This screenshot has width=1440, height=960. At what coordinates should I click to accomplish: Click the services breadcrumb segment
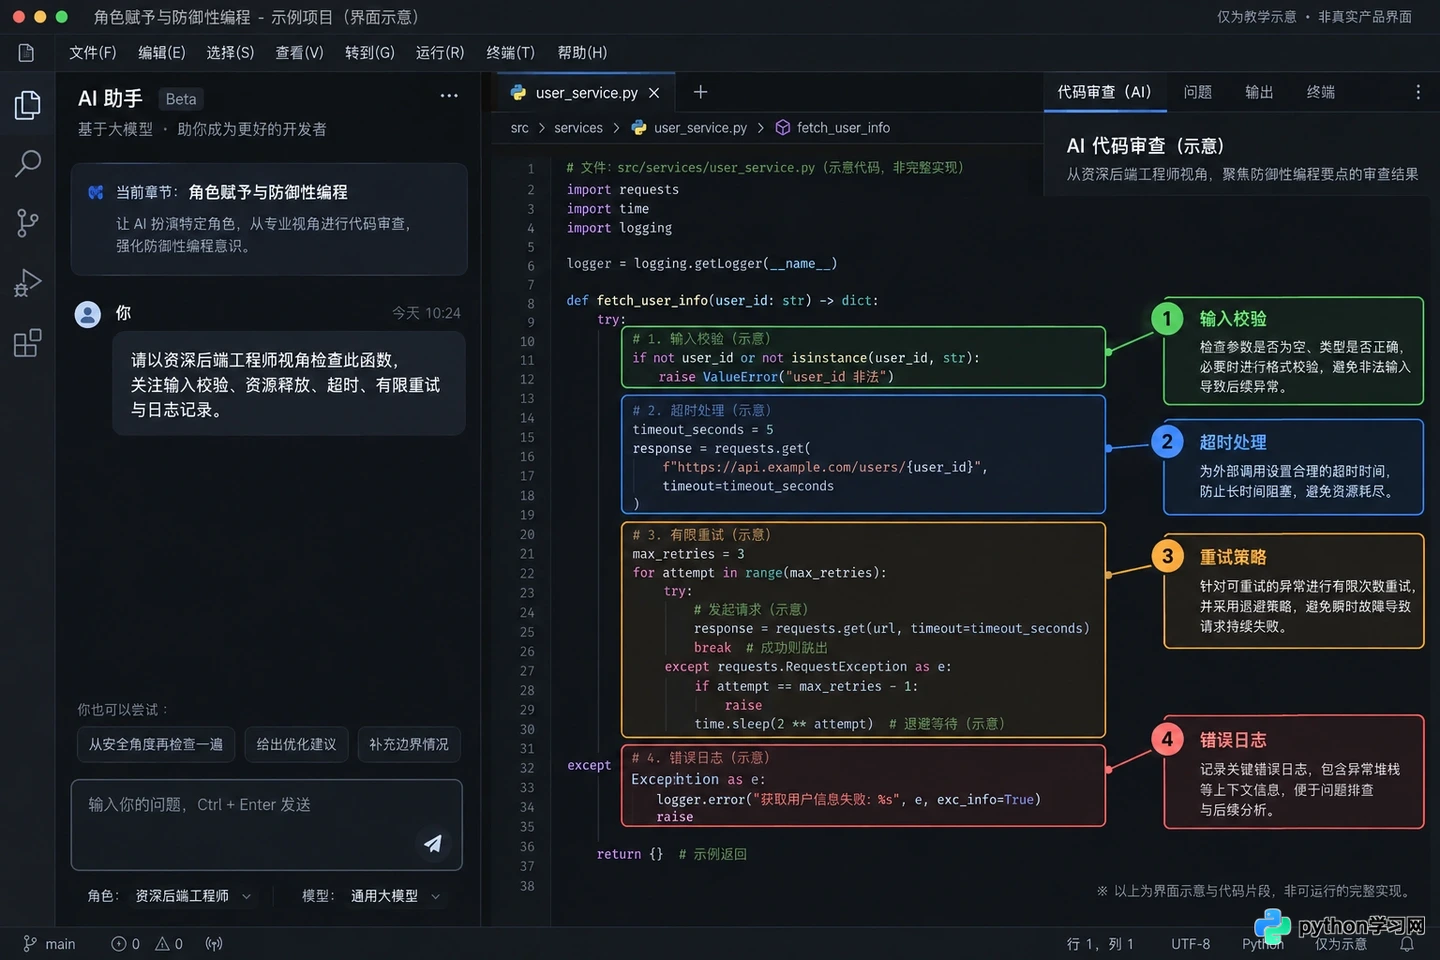[x=578, y=128]
